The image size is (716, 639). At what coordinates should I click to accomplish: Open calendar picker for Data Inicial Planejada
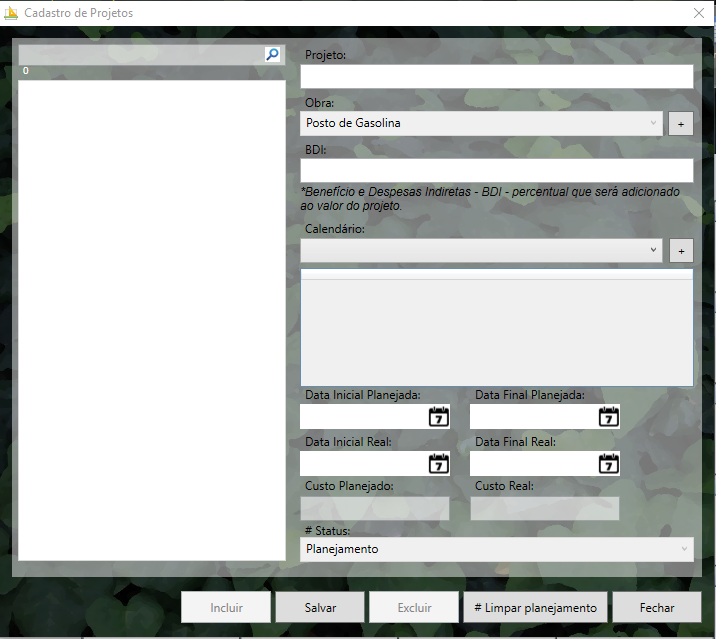click(439, 417)
